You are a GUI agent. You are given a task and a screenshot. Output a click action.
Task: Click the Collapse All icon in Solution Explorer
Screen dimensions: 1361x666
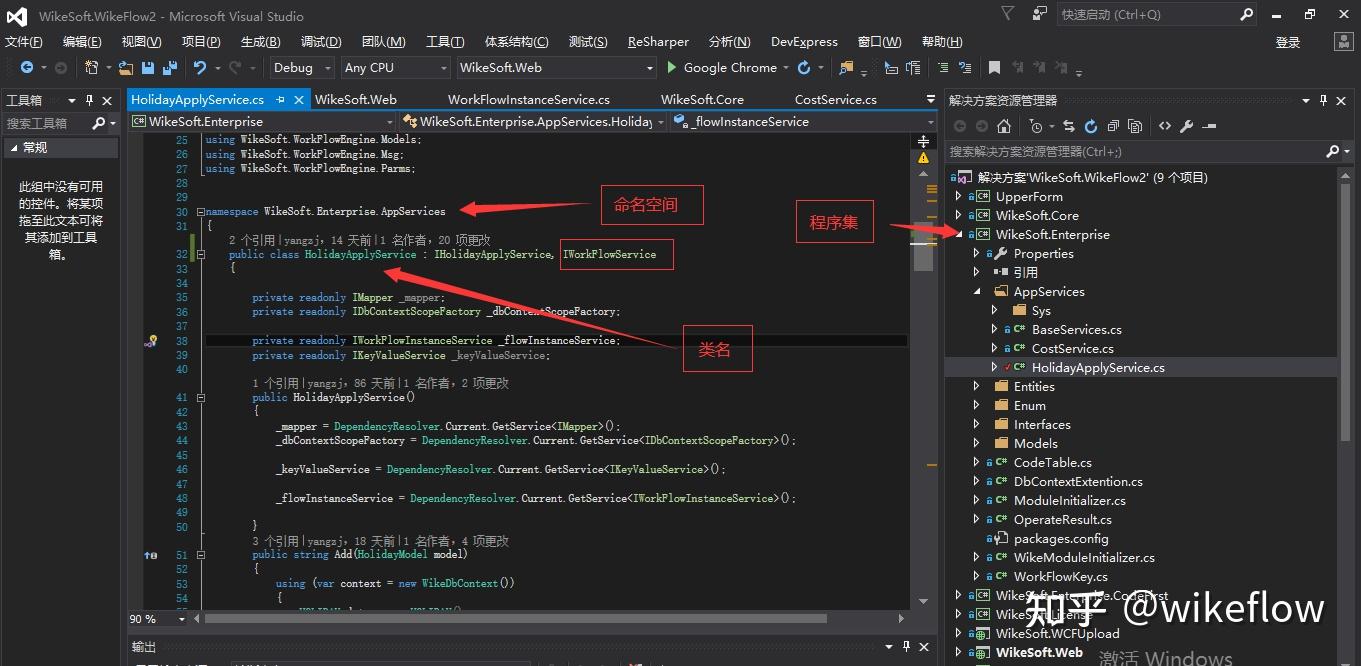click(1113, 125)
